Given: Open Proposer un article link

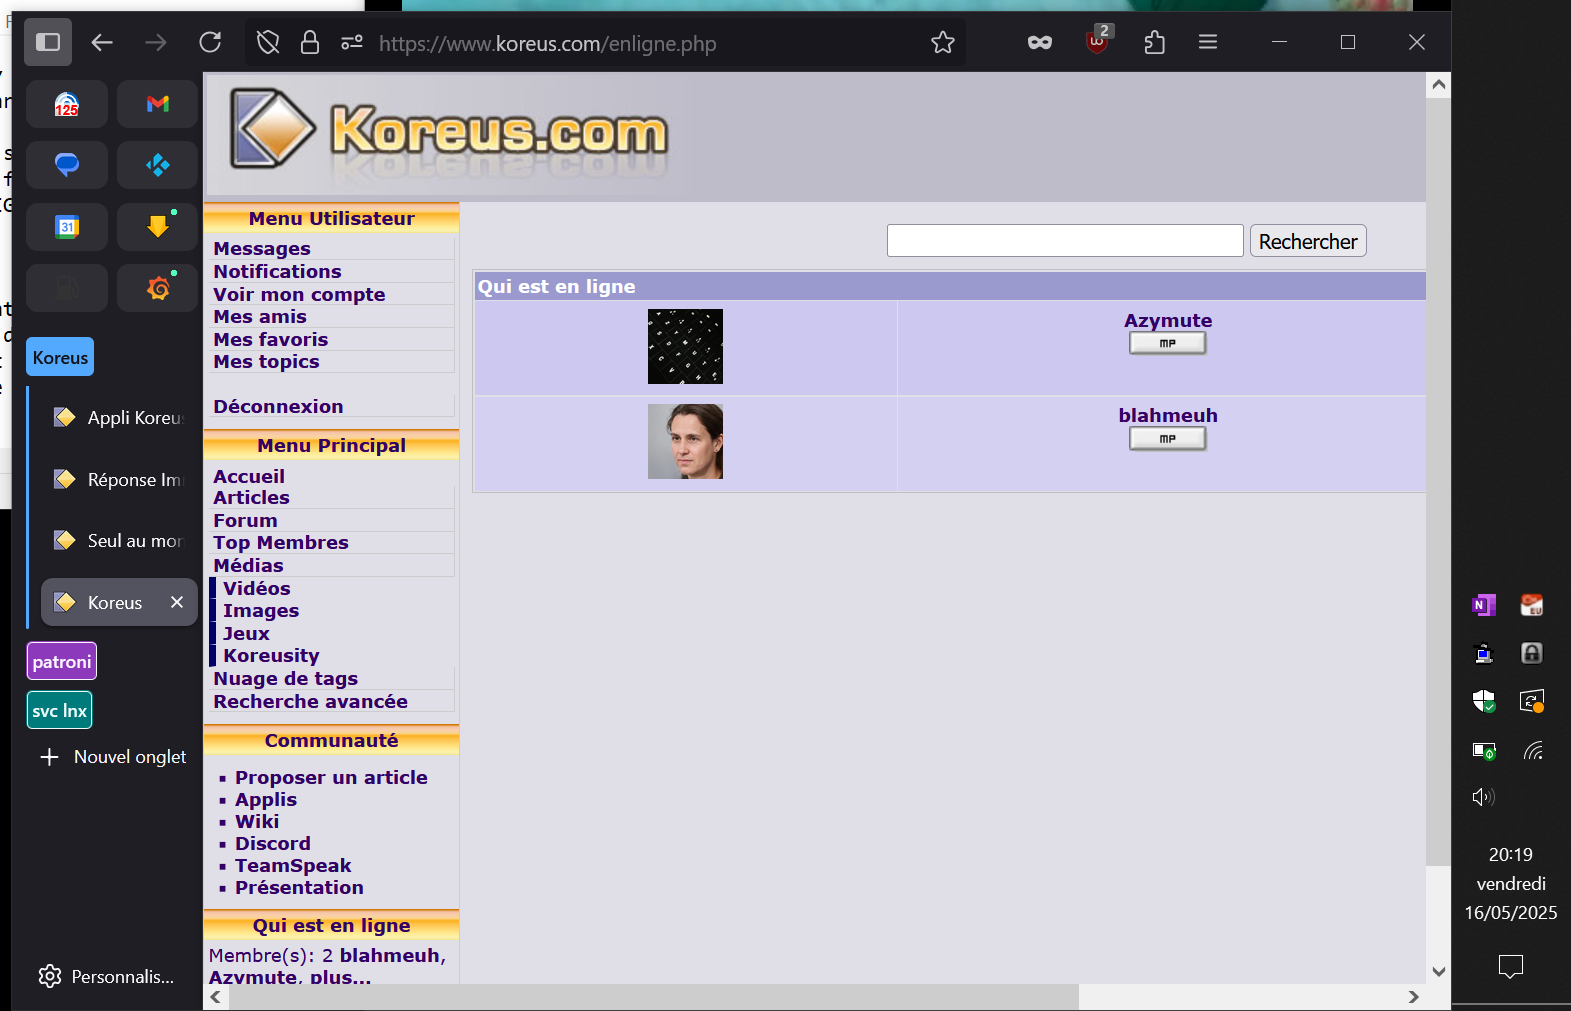Looking at the screenshot, I should tap(331, 777).
